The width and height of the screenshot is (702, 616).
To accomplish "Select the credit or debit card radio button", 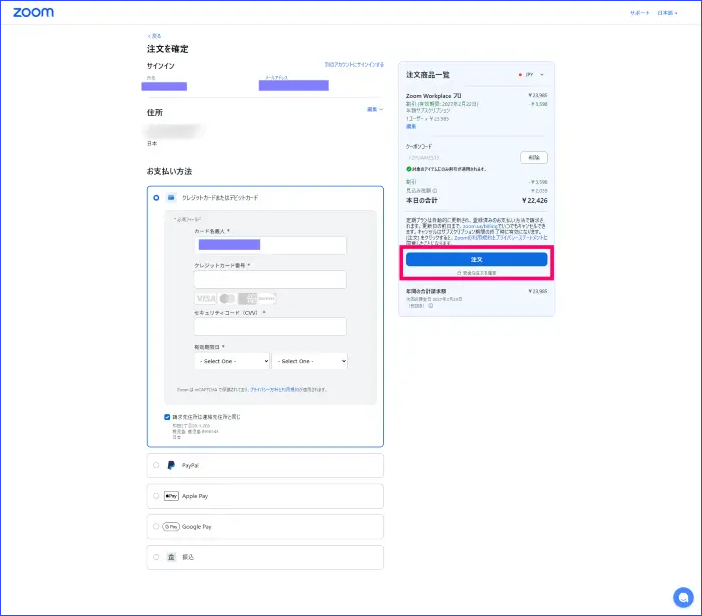I will [156, 198].
